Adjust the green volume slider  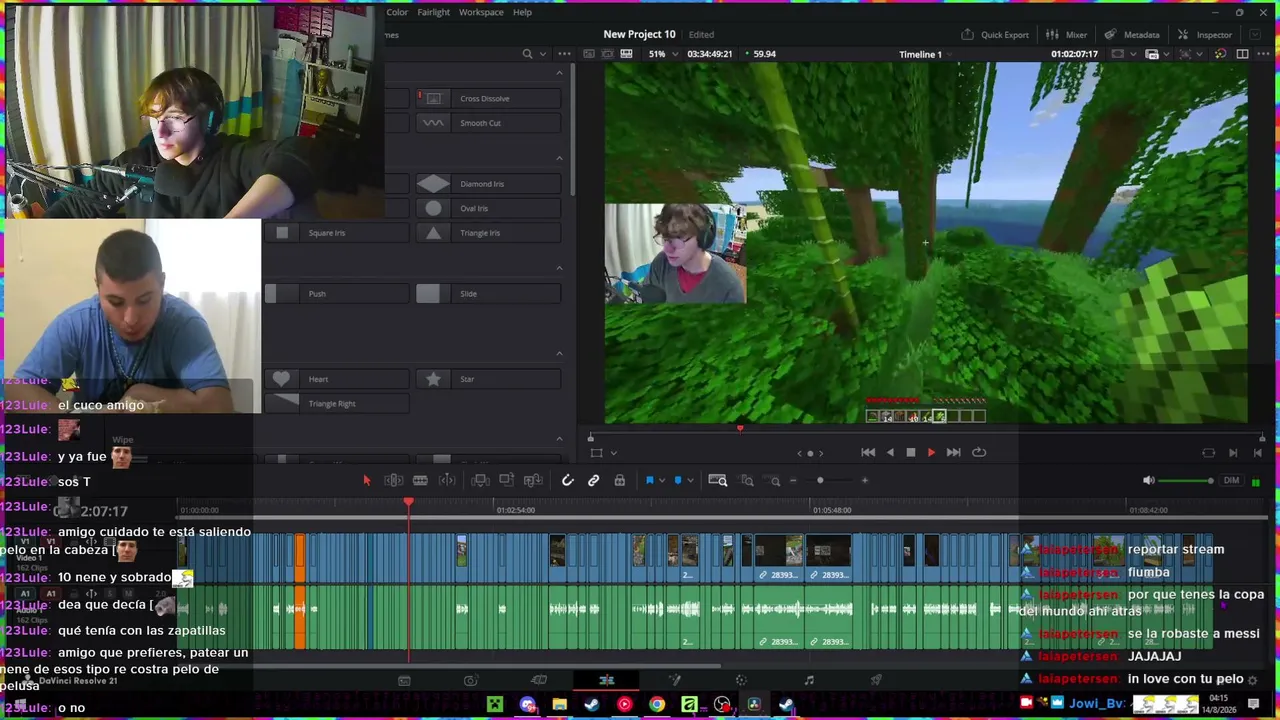click(x=1185, y=481)
